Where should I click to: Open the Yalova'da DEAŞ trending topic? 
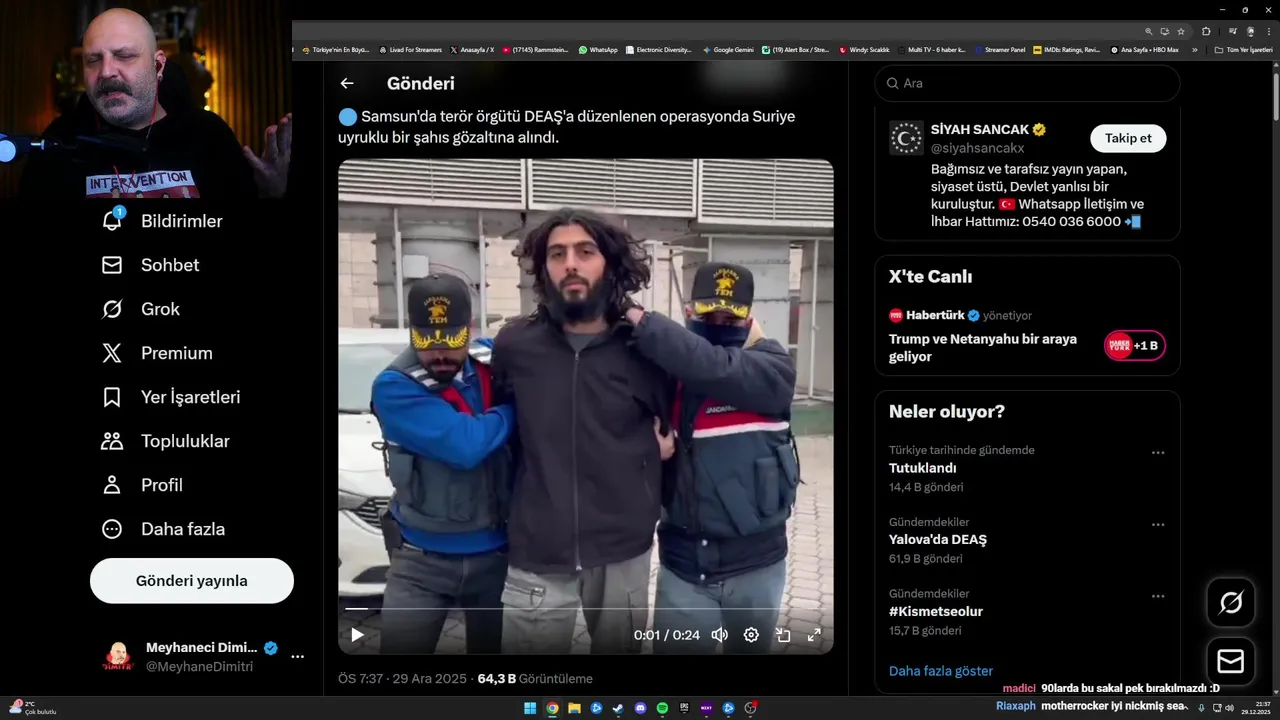(x=938, y=540)
